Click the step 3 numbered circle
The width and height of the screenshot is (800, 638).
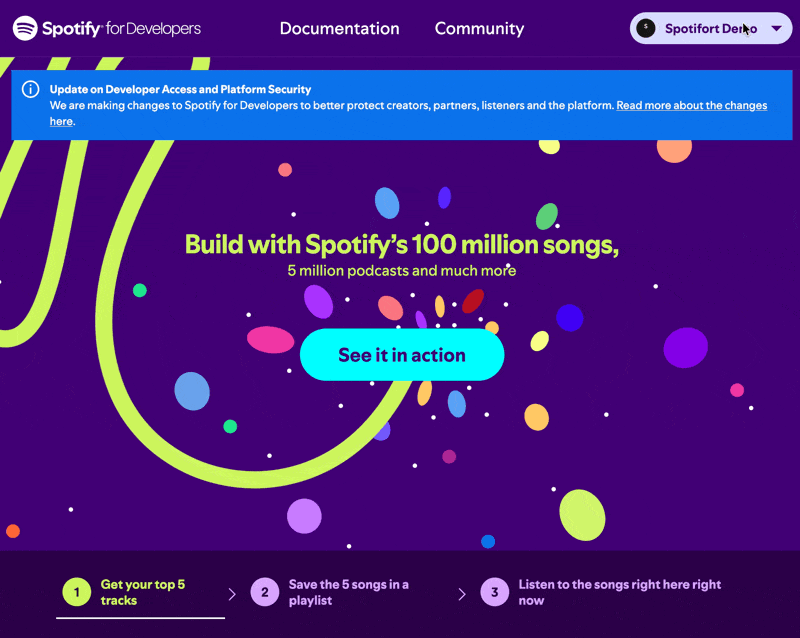click(x=494, y=592)
